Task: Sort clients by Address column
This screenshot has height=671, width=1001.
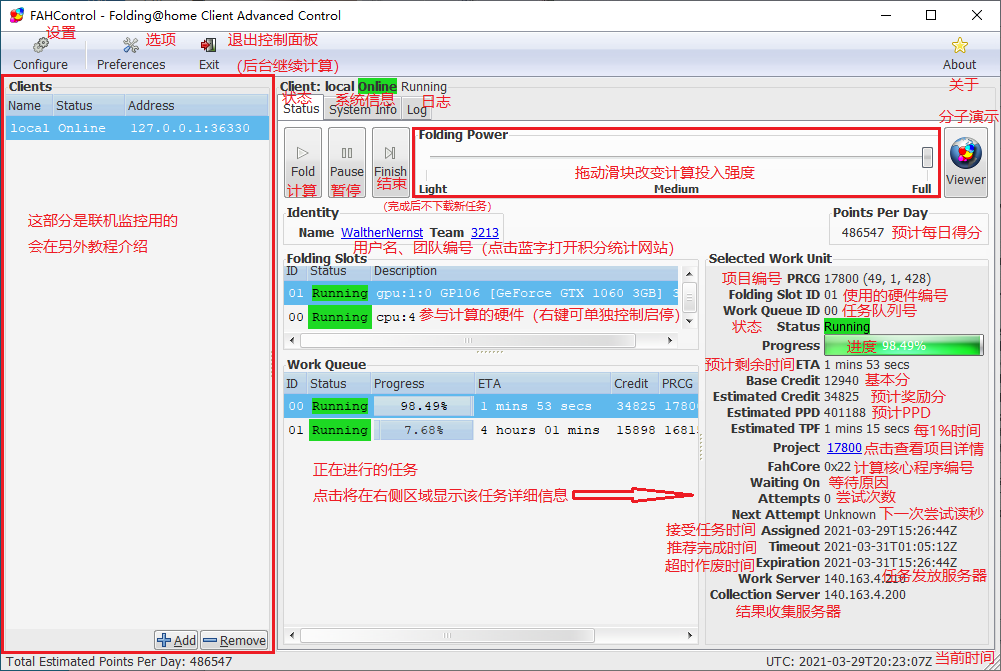Action: 196,105
